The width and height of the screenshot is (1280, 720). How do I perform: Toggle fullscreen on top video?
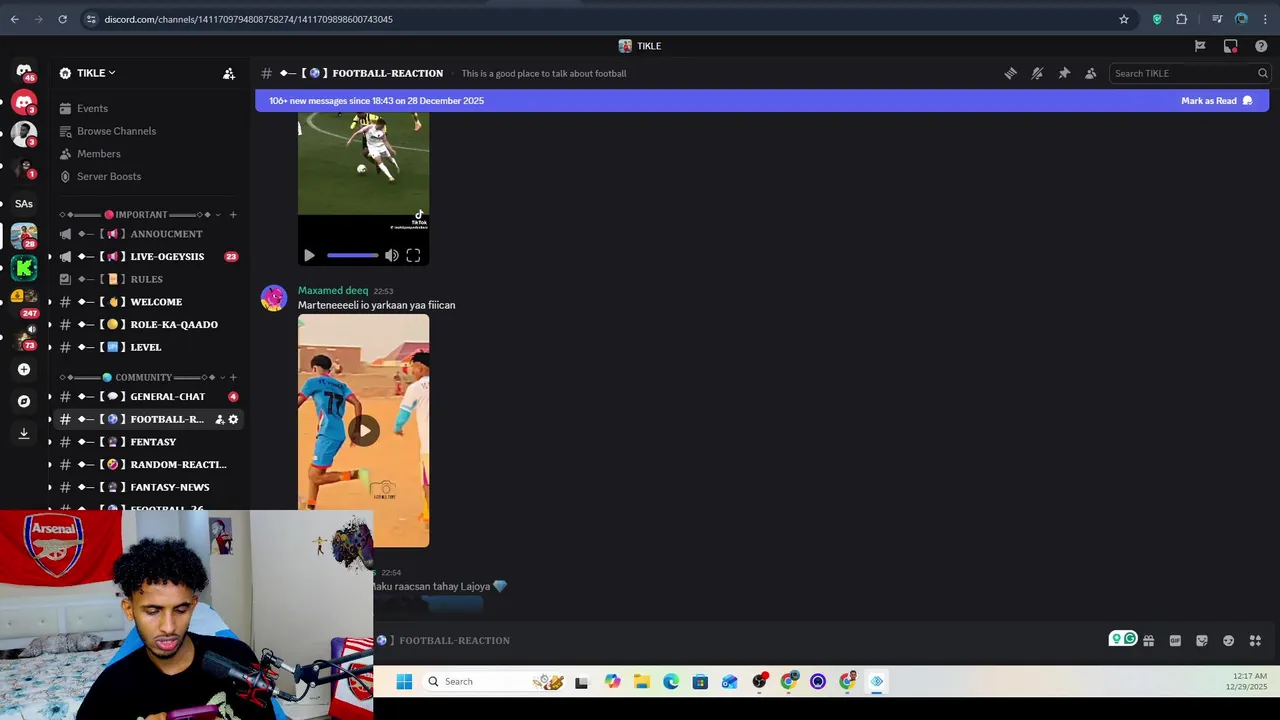413,256
